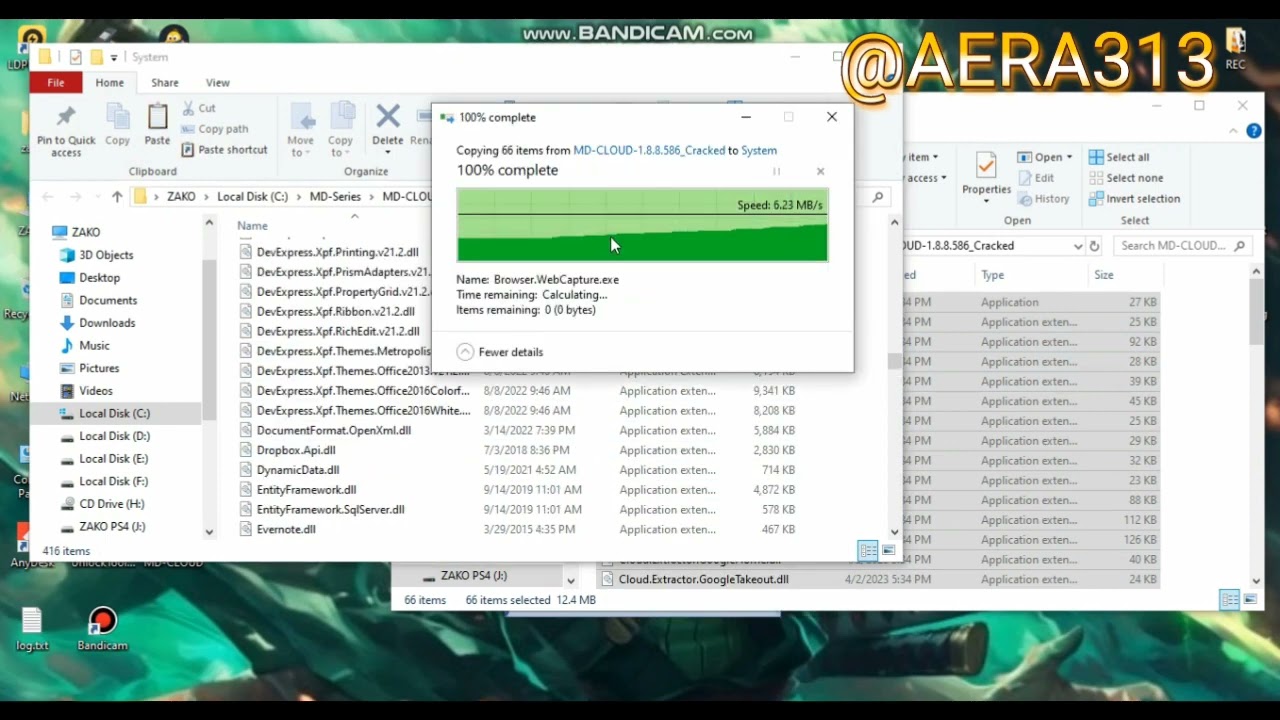Open the Bandicam desktop shortcut
The height and width of the screenshot is (720, 1280).
102,630
